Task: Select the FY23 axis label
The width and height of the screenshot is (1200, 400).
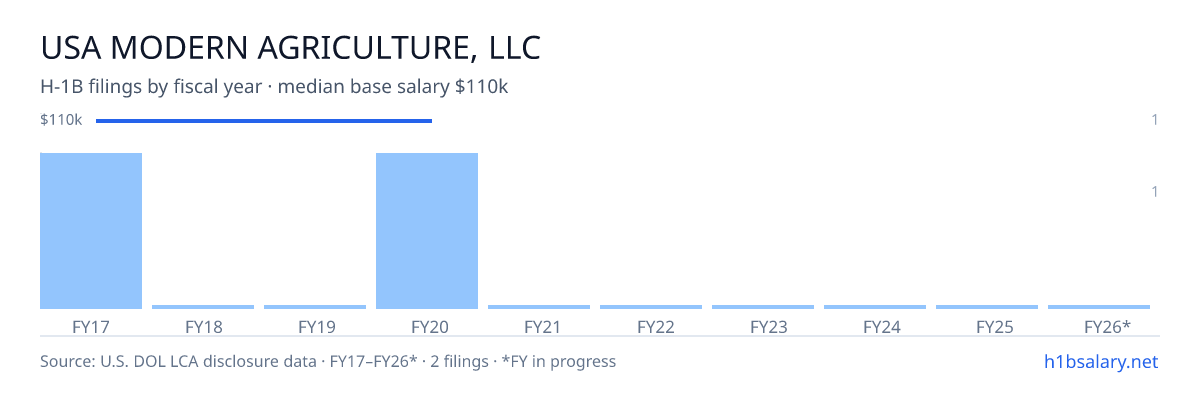Action: (x=763, y=327)
